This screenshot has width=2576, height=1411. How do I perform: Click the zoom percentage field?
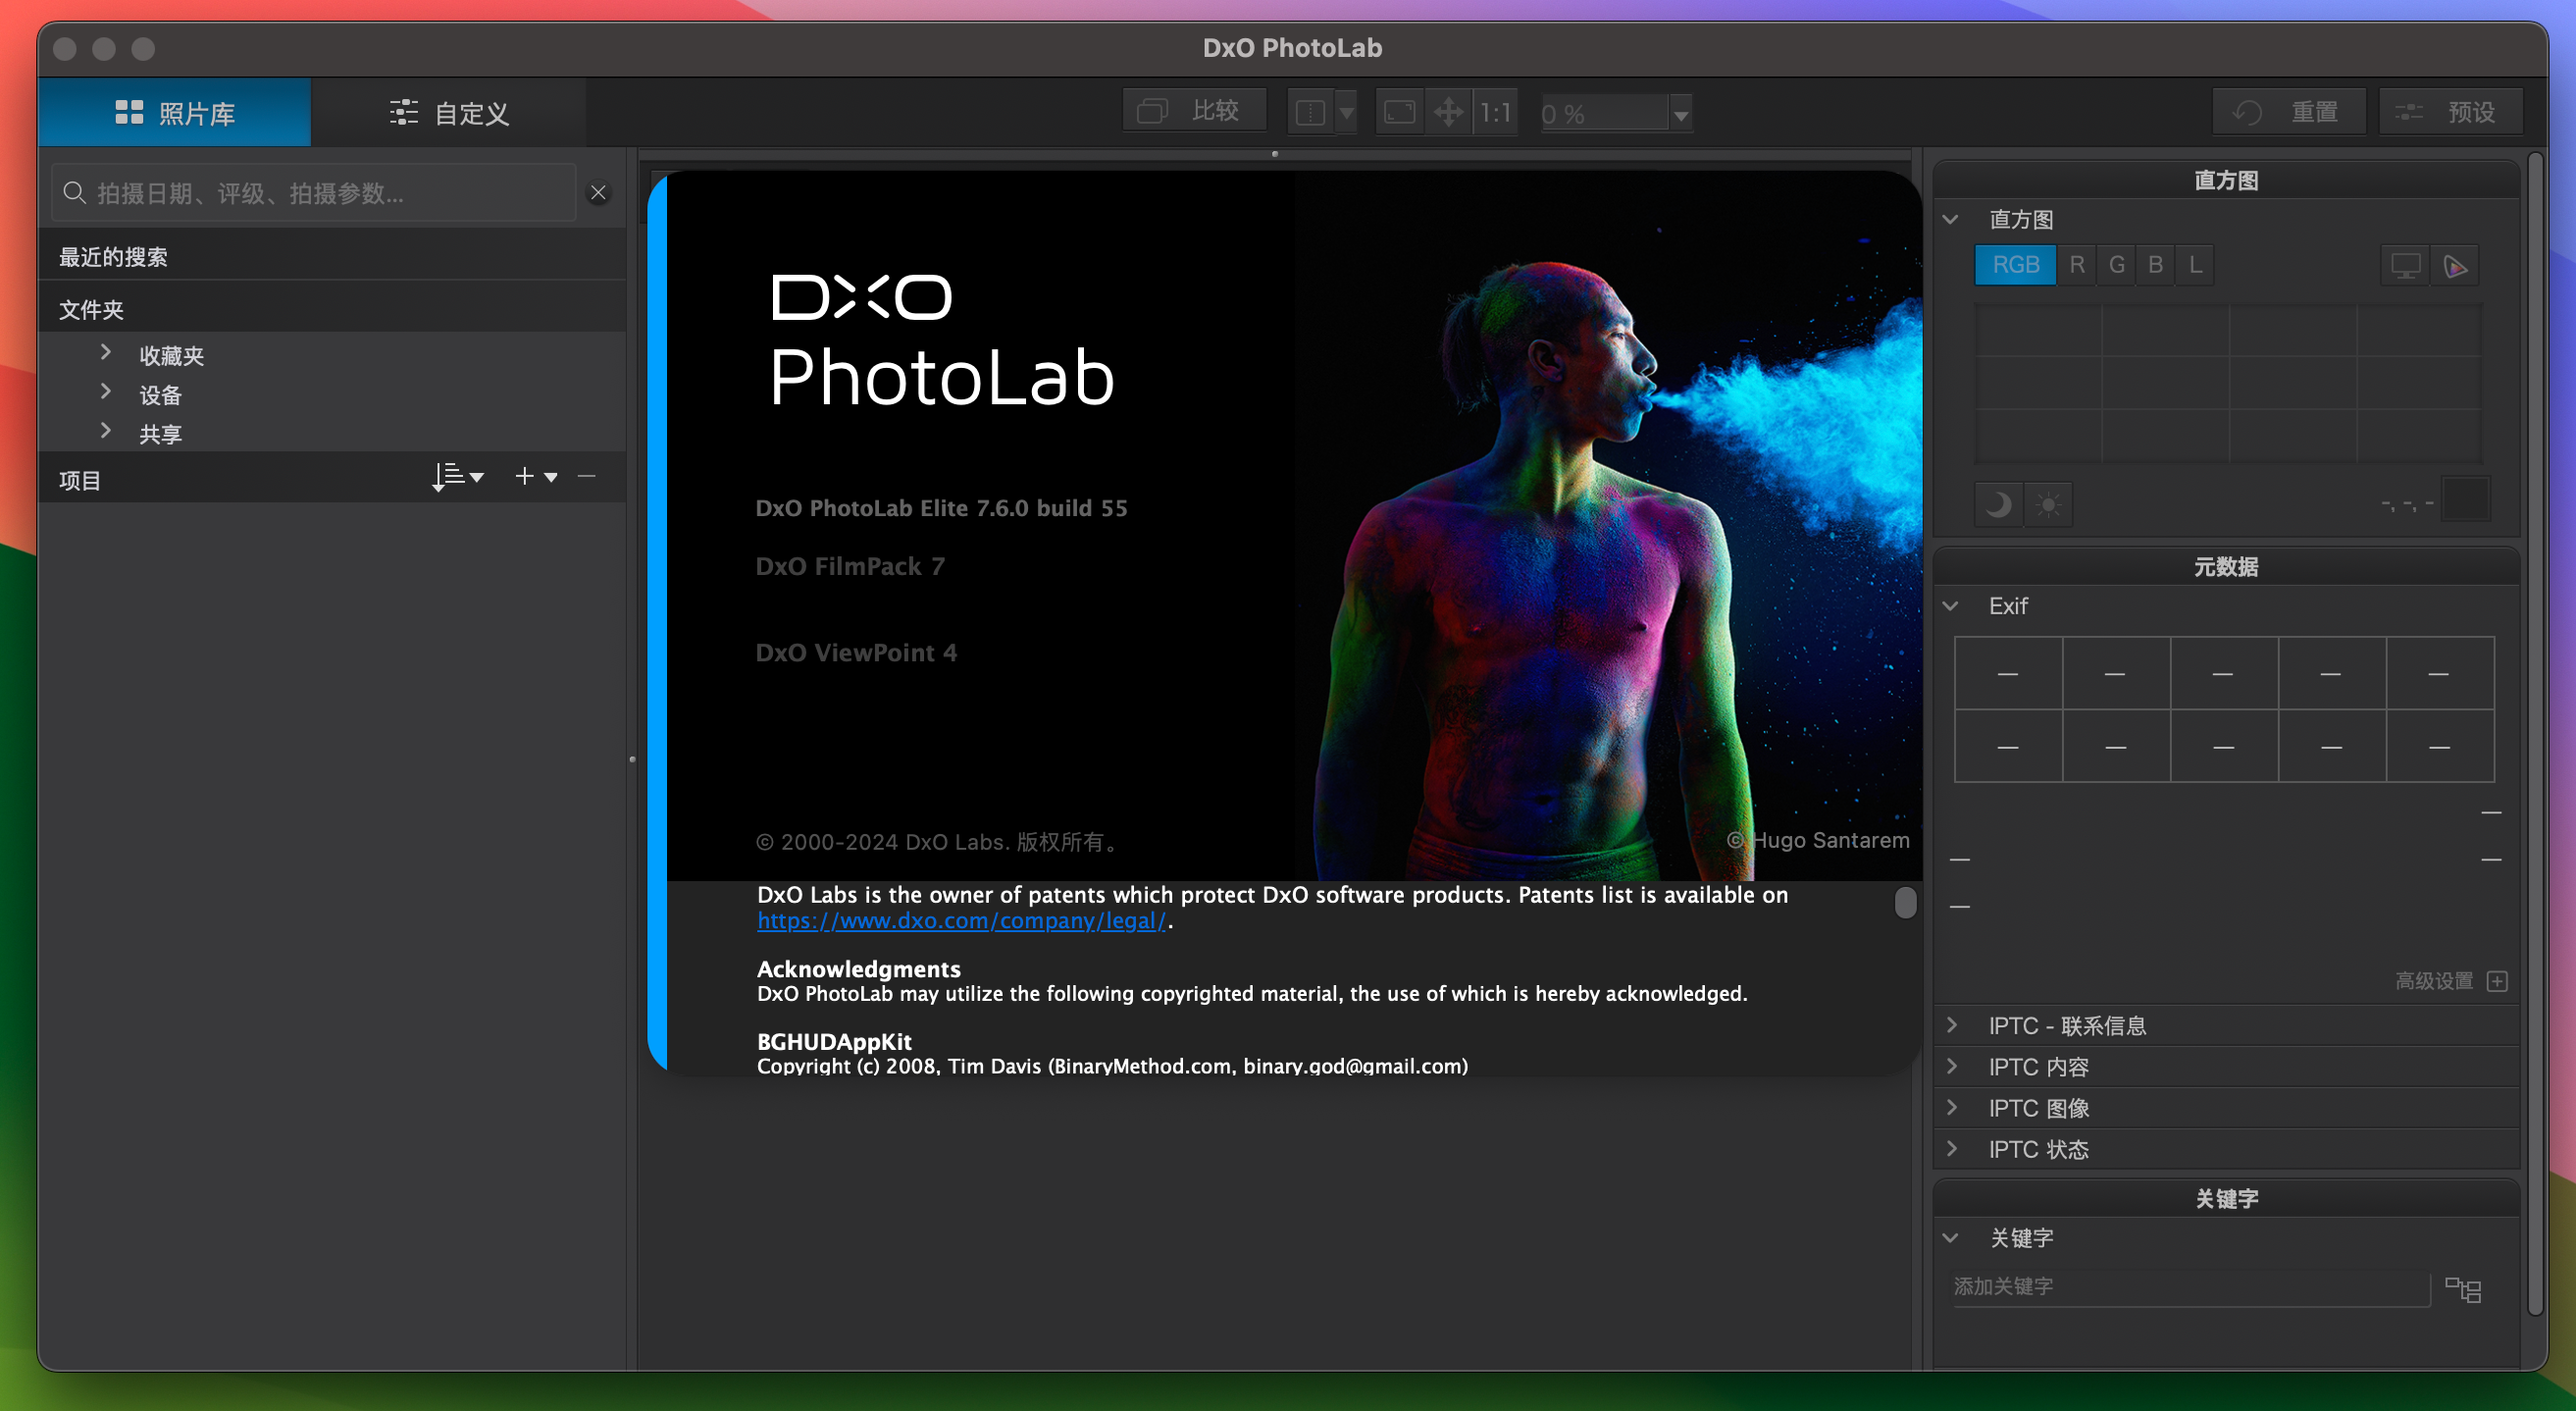point(1604,113)
